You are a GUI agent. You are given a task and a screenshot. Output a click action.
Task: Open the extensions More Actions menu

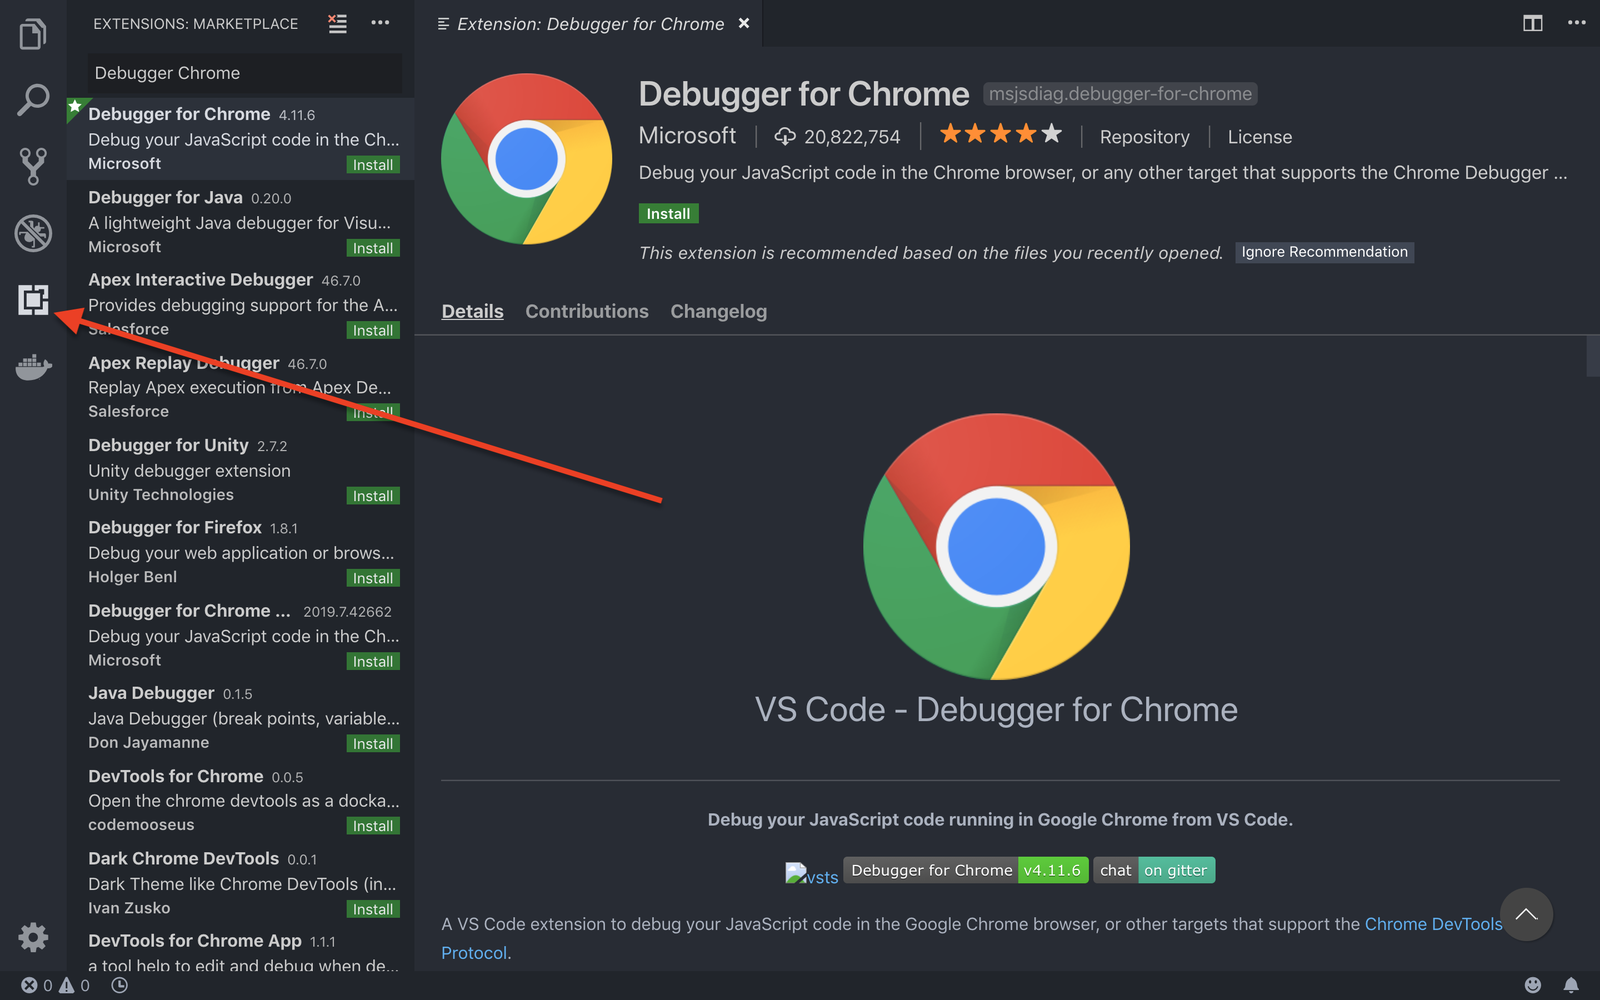click(x=380, y=23)
